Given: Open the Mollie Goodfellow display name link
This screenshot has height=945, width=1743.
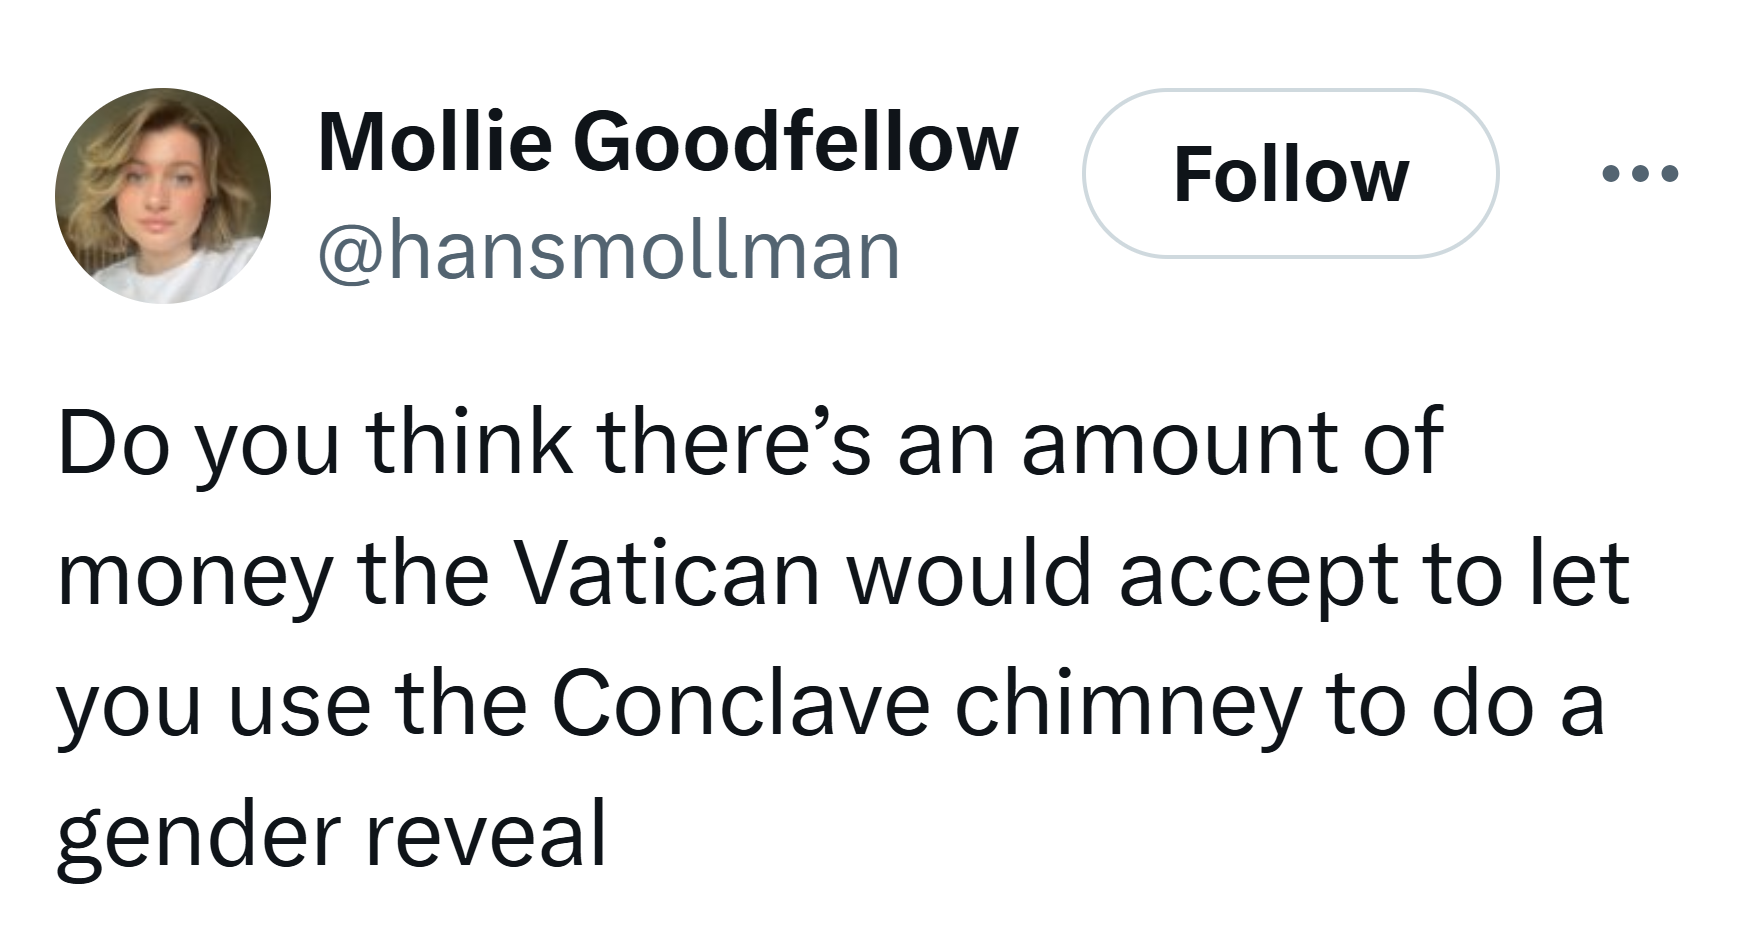Looking at the screenshot, I should [x=668, y=141].
